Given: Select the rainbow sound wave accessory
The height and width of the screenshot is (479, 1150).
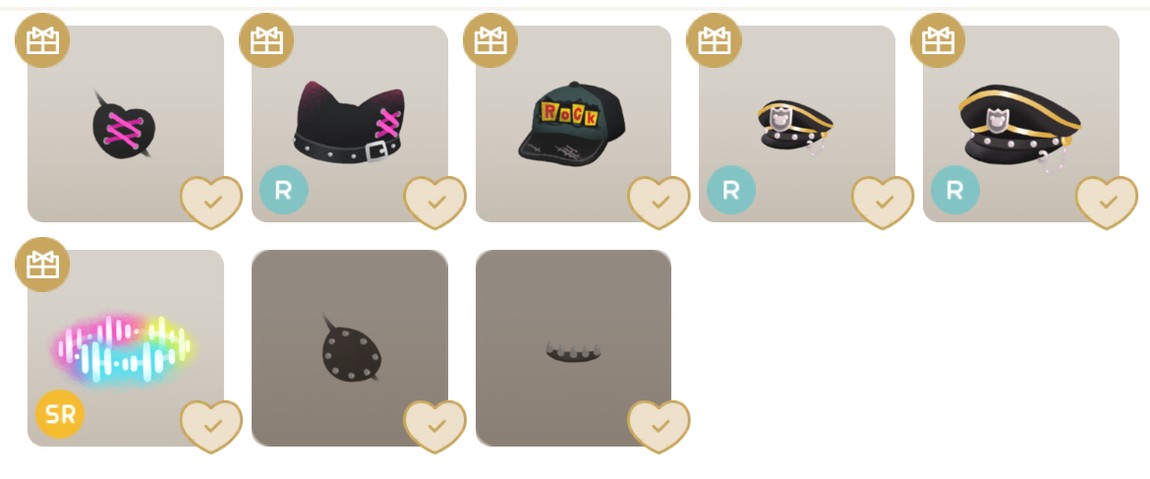Looking at the screenshot, I should (x=125, y=348).
